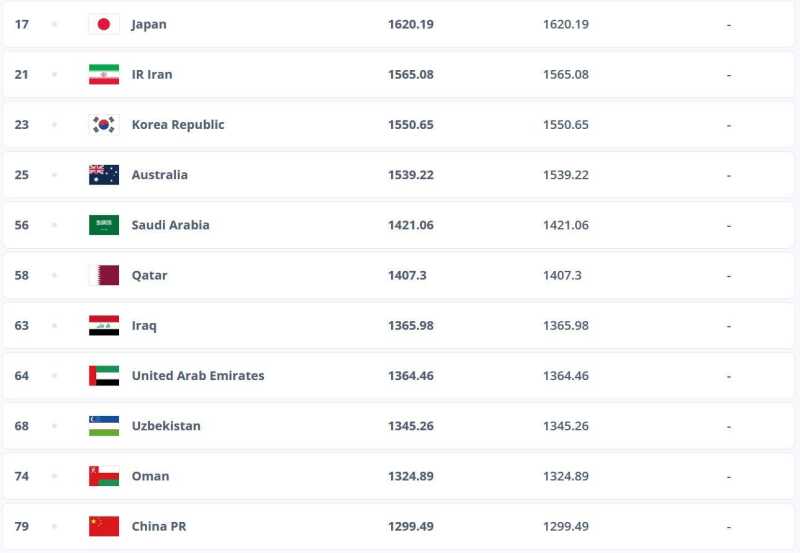Click the Japan flag icon
Image resolution: width=800 pixels, height=553 pixels.
coord(103,24)
